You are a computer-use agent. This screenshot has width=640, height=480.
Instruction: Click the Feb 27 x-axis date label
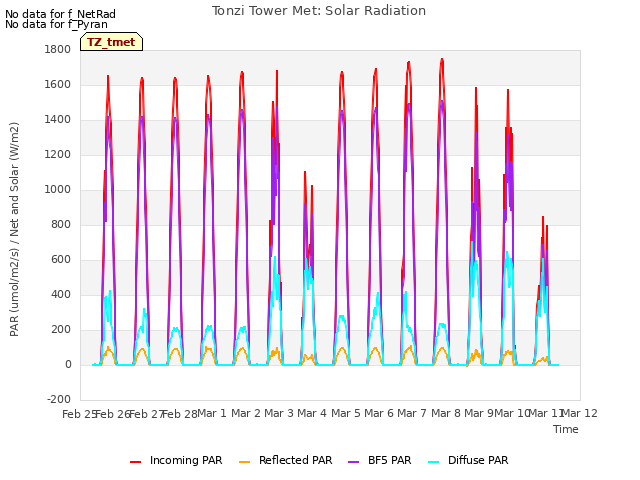(146, 414)
